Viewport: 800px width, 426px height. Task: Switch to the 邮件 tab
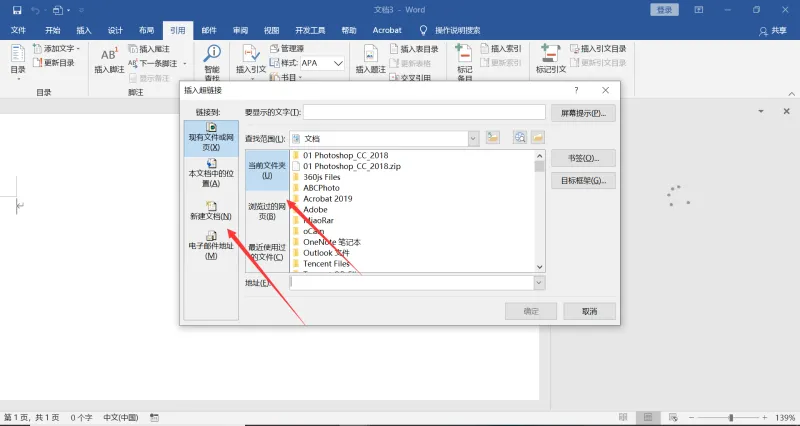pyautogui.click(x=209, y=30)
